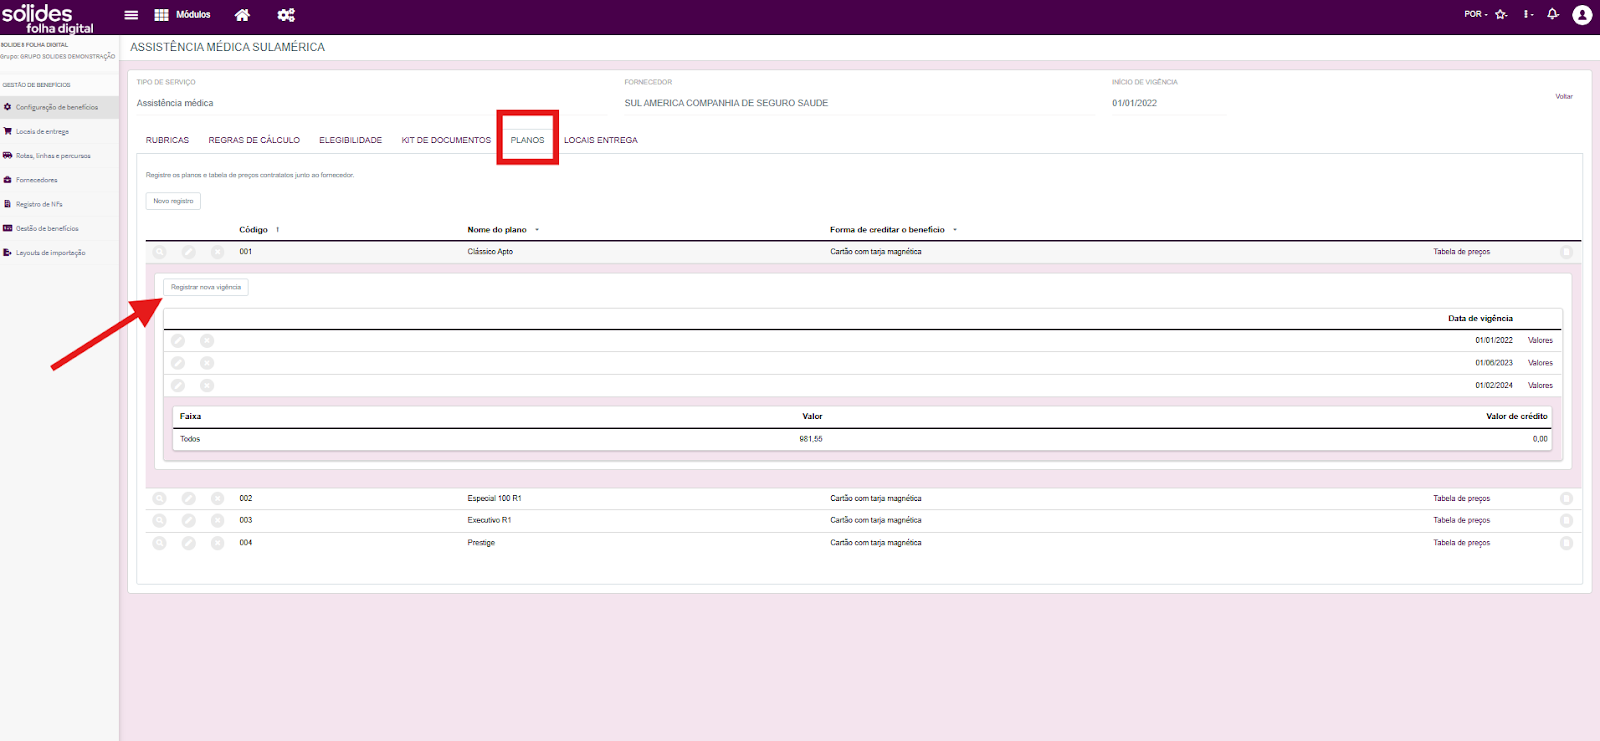Toggle the selection circle for plan 002

[x=1566, y=498]
